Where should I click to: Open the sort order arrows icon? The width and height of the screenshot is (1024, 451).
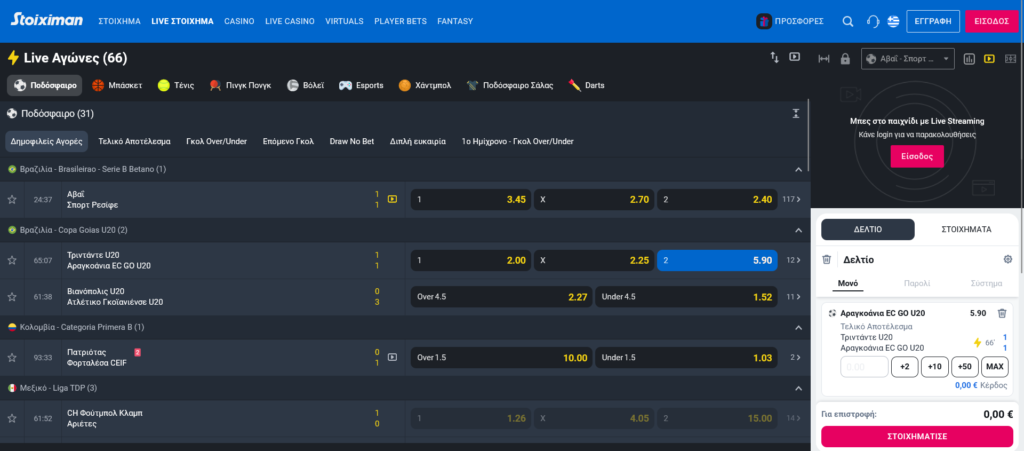775,57
